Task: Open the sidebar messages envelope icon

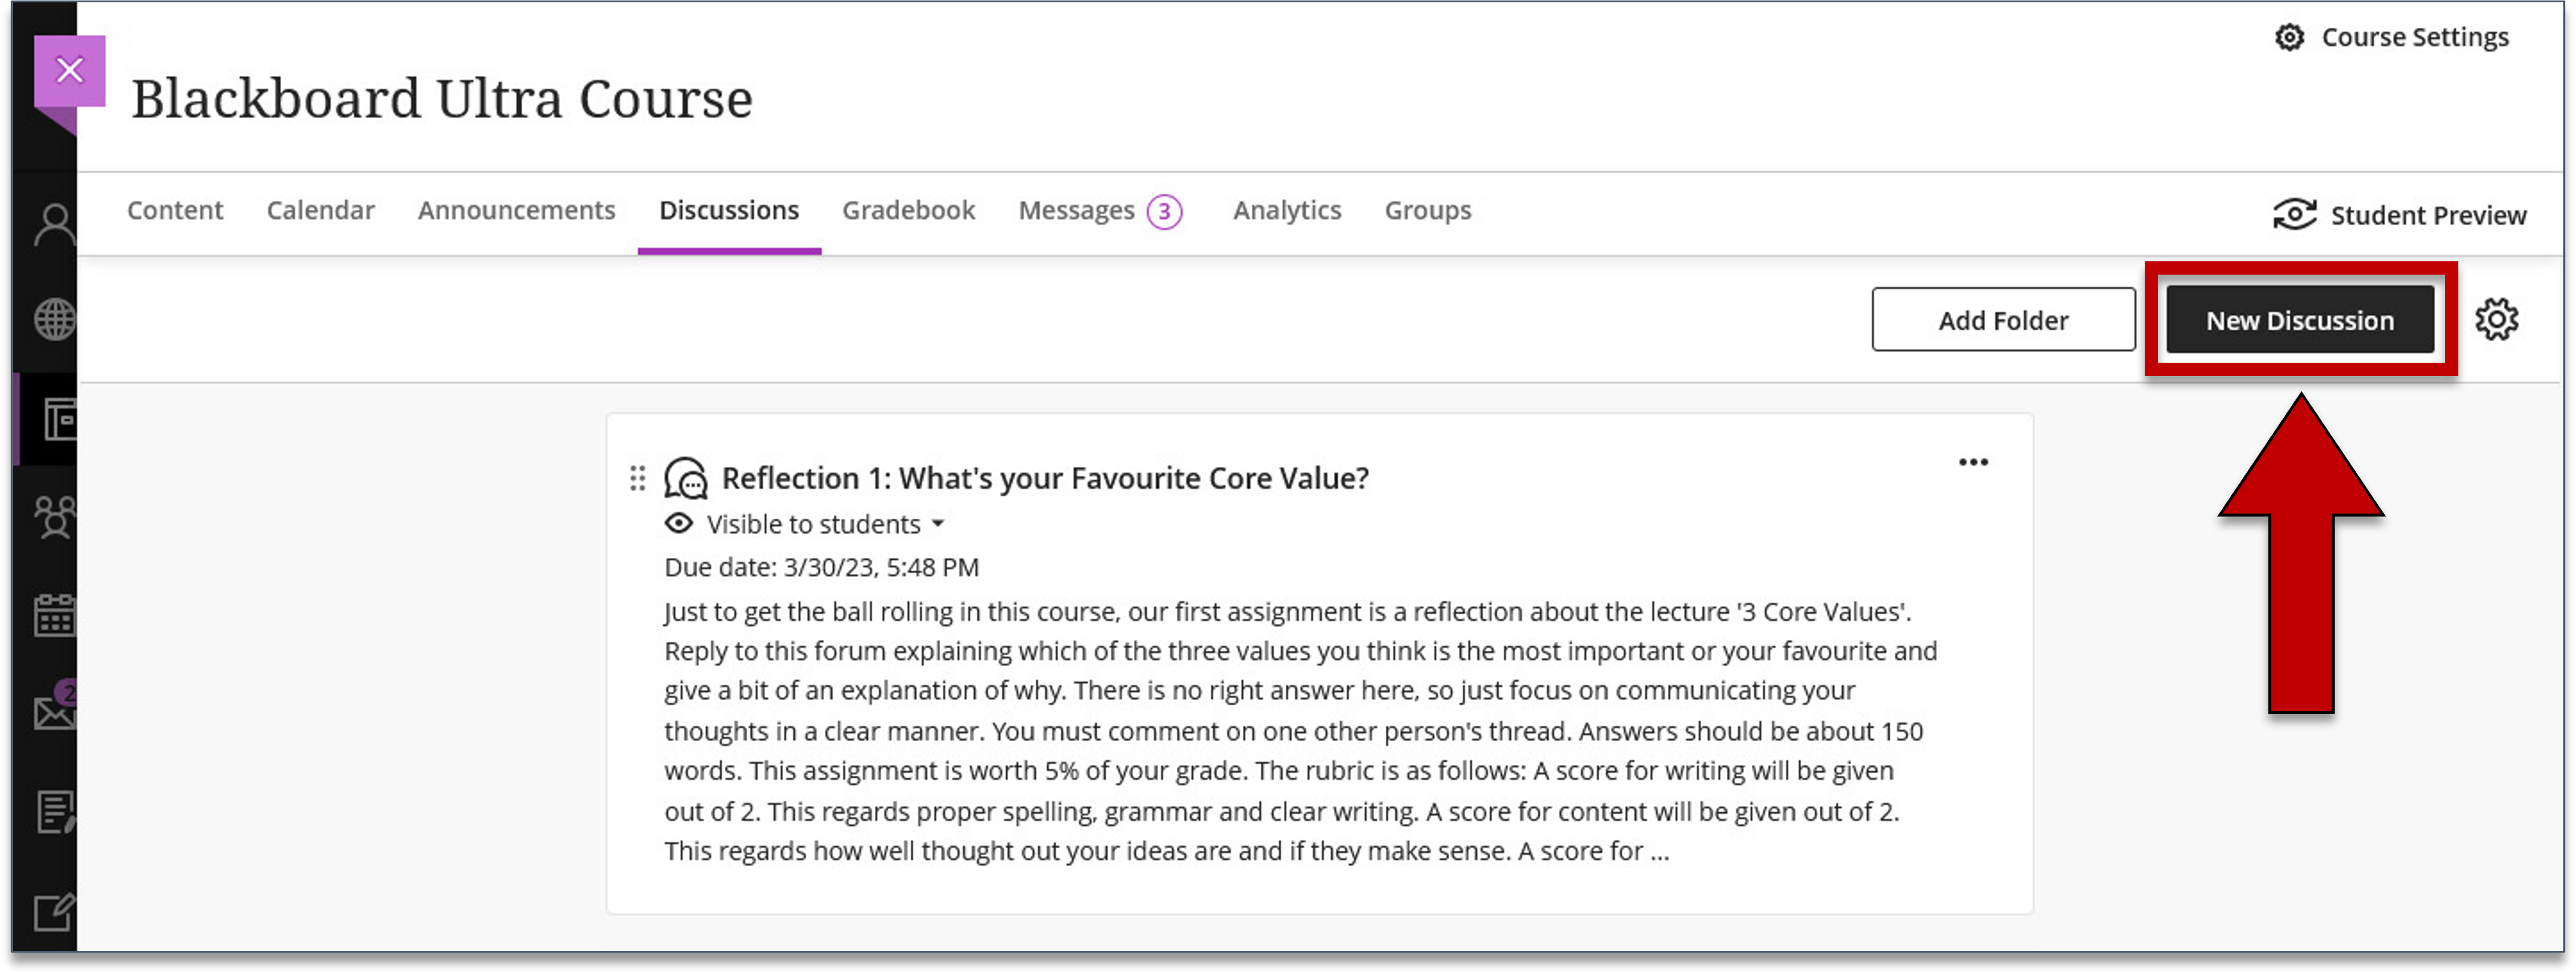Action: [x=55, y=708]
